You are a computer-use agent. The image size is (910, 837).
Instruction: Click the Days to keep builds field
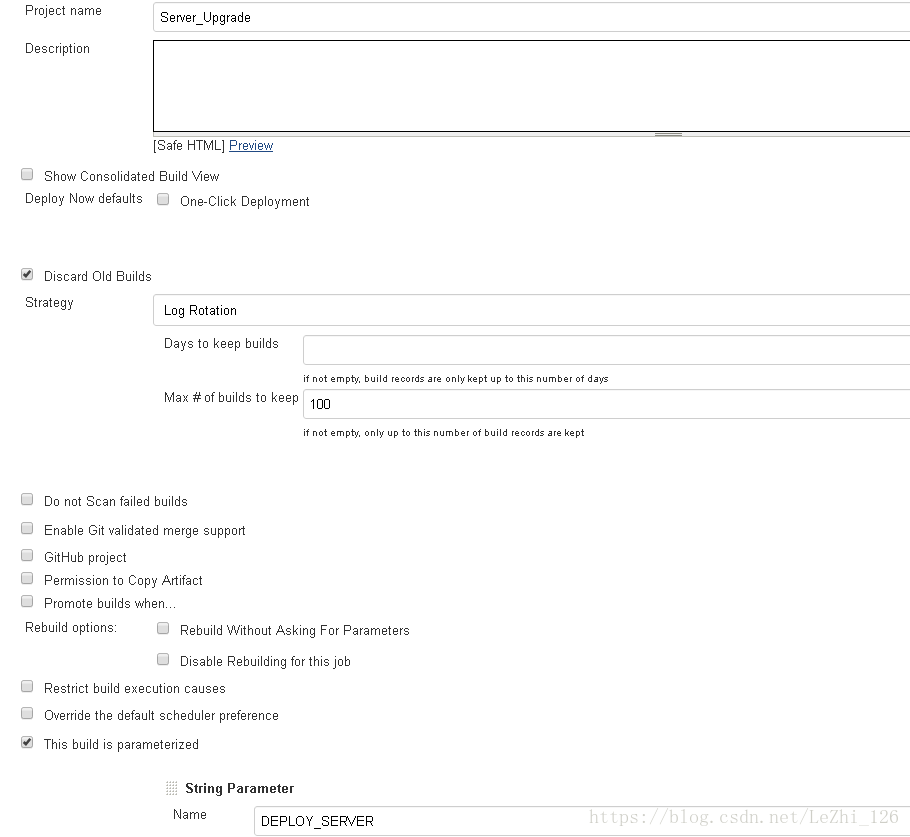(x=606, y=350)
